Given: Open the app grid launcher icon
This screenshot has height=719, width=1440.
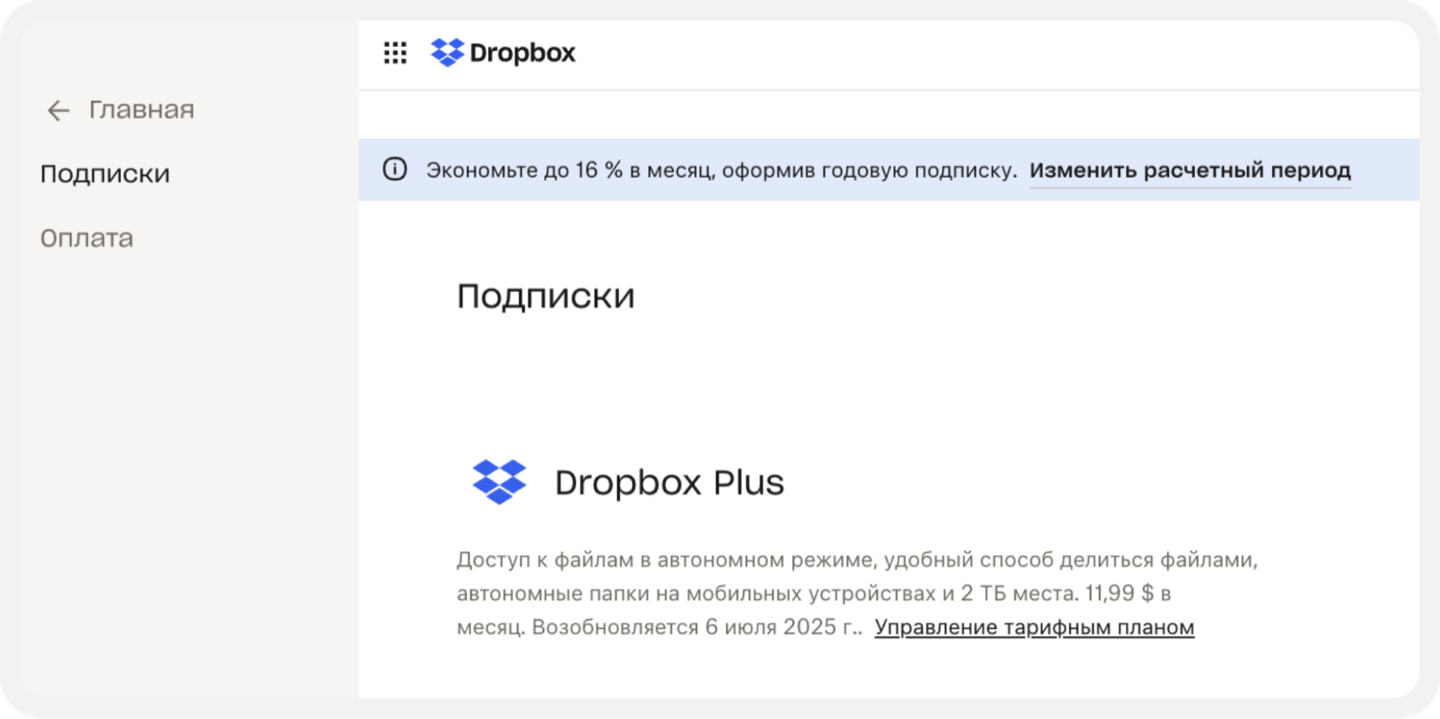Looking at the screenshot, I should click(x=395, y=53).
